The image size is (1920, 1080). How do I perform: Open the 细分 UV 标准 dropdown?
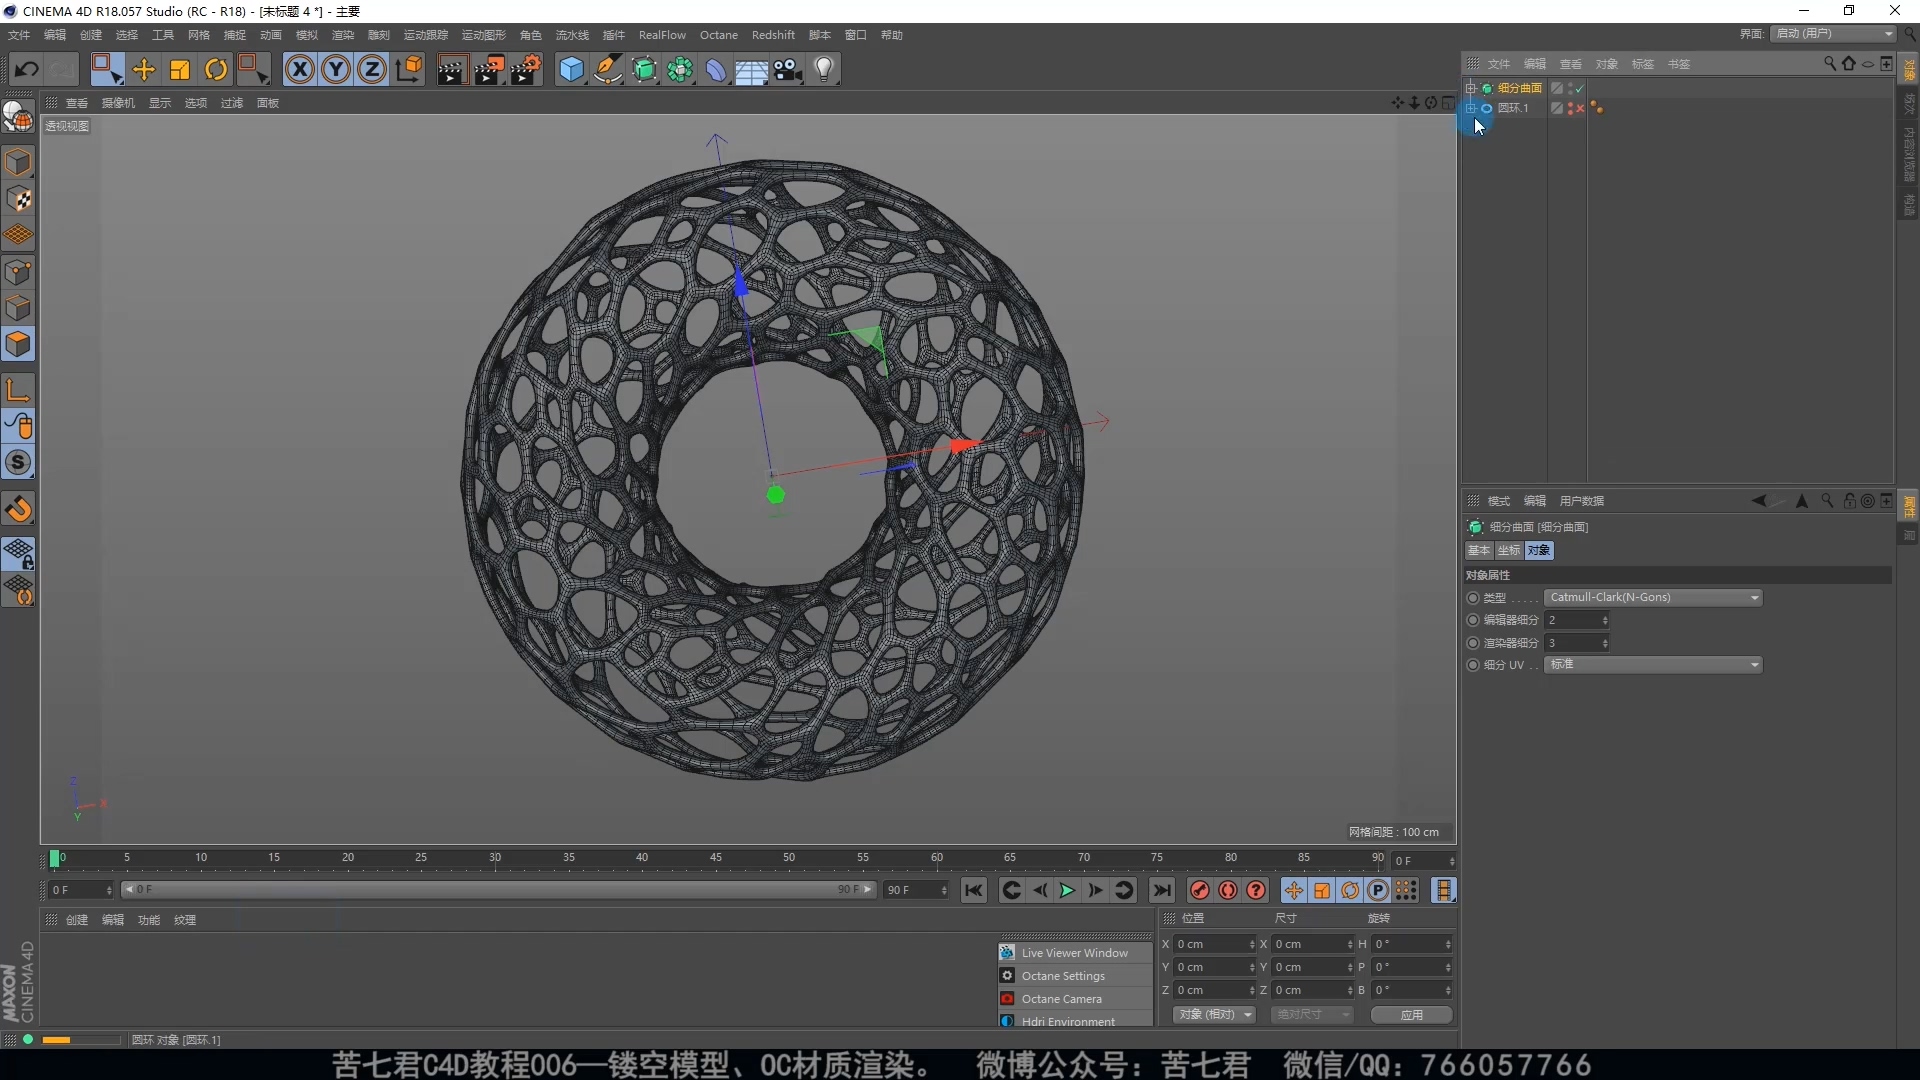click(1653, 665)
